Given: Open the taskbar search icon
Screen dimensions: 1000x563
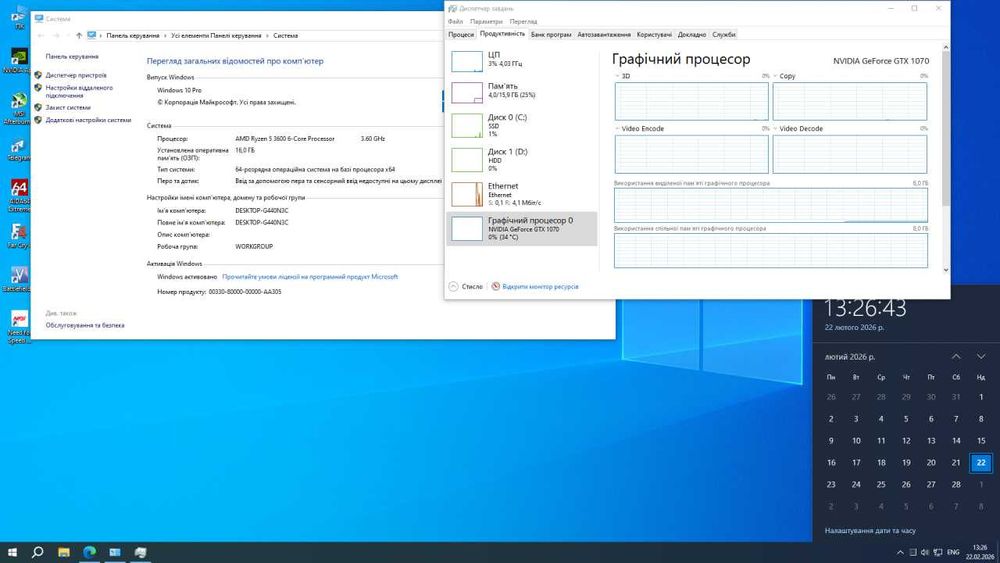Looking at the screenshot, I should (37, 552).
